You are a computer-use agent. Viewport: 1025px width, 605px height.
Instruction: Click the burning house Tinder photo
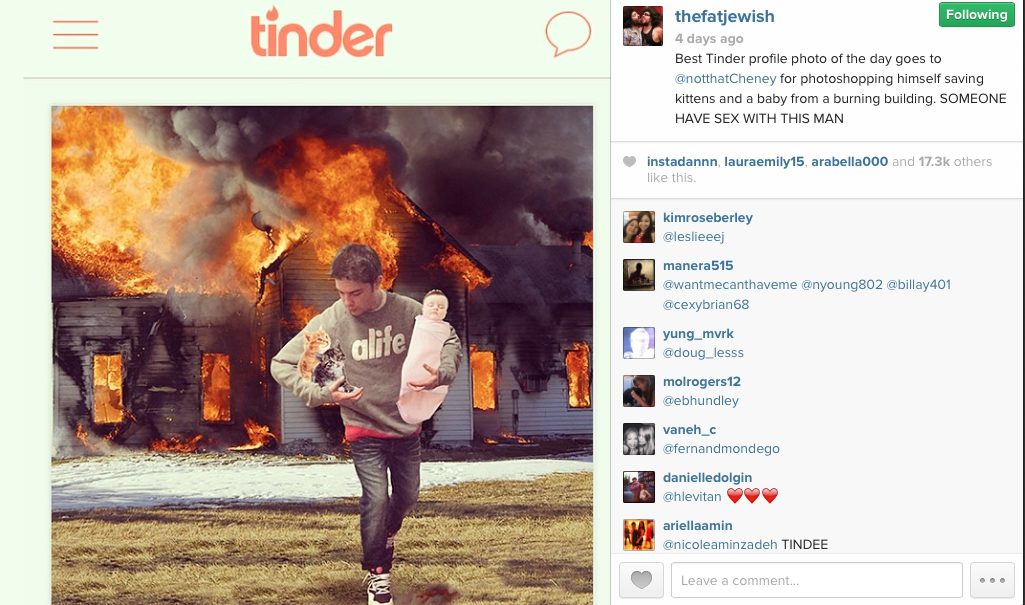[322, 355]
